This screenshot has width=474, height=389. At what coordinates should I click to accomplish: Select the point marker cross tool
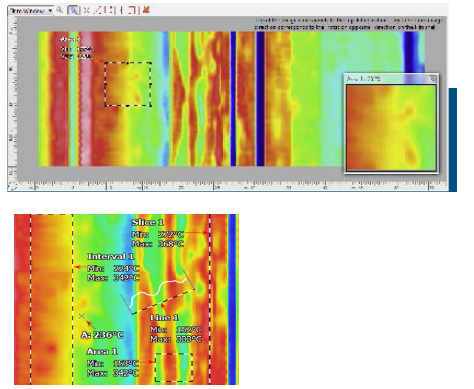pyautogui.click(x=86, y=10)
